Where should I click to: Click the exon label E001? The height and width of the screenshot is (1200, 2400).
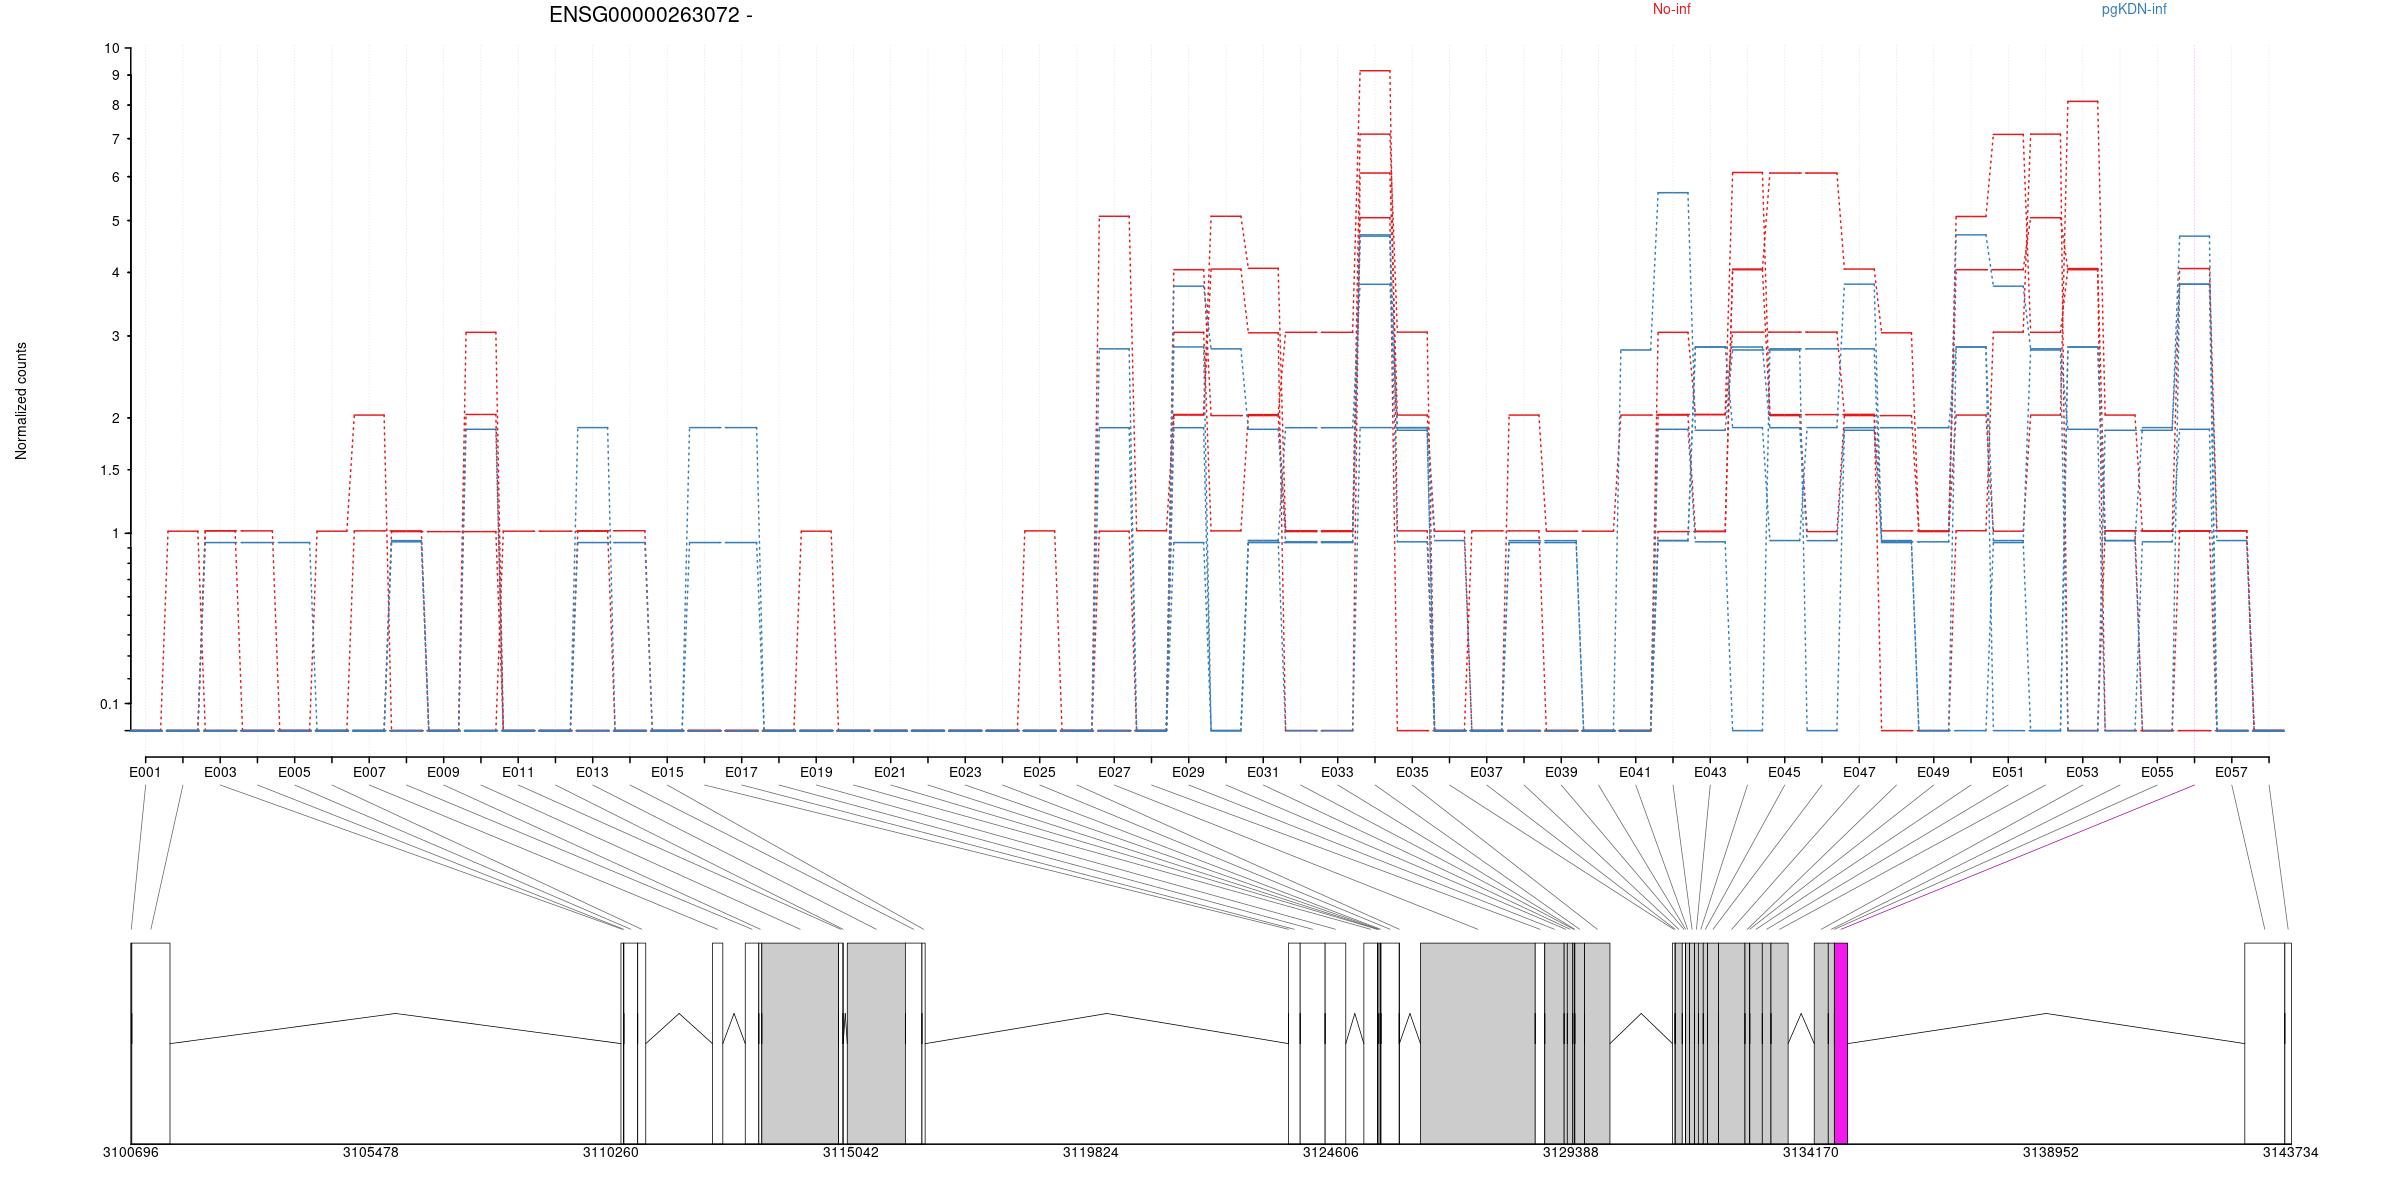[145, 772]
